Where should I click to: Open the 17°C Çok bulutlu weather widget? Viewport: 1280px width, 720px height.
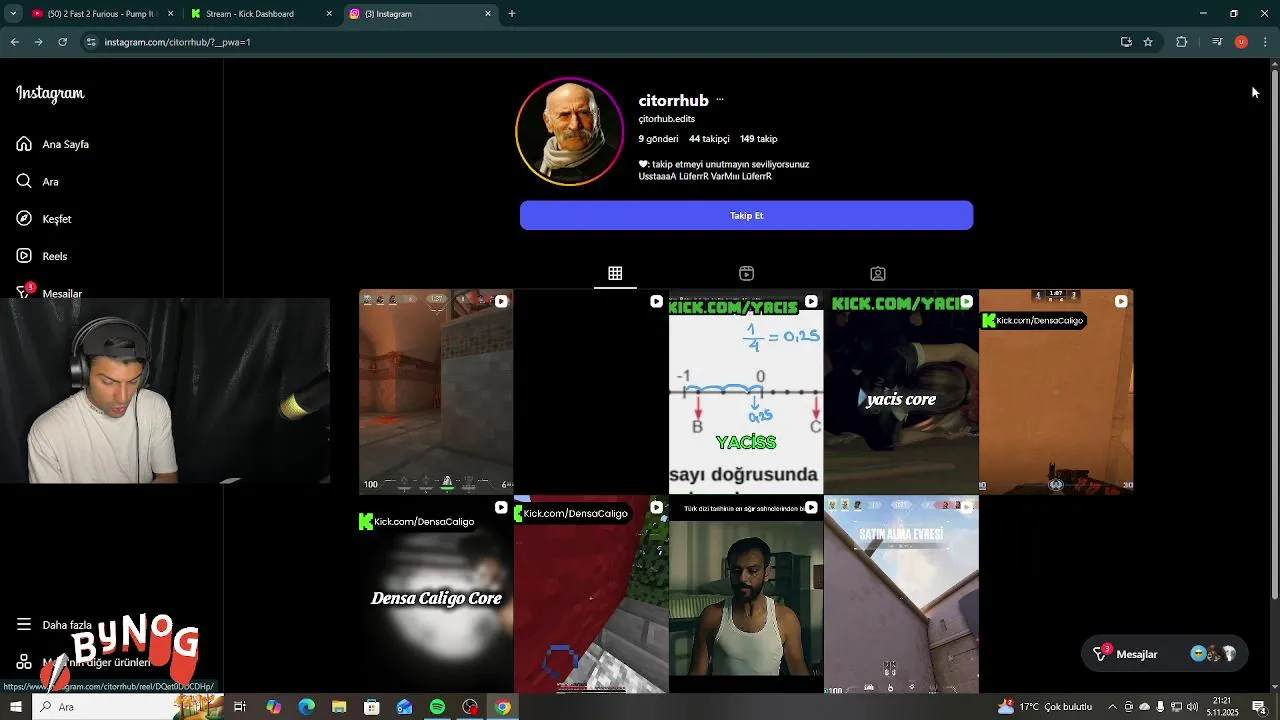1046,707
